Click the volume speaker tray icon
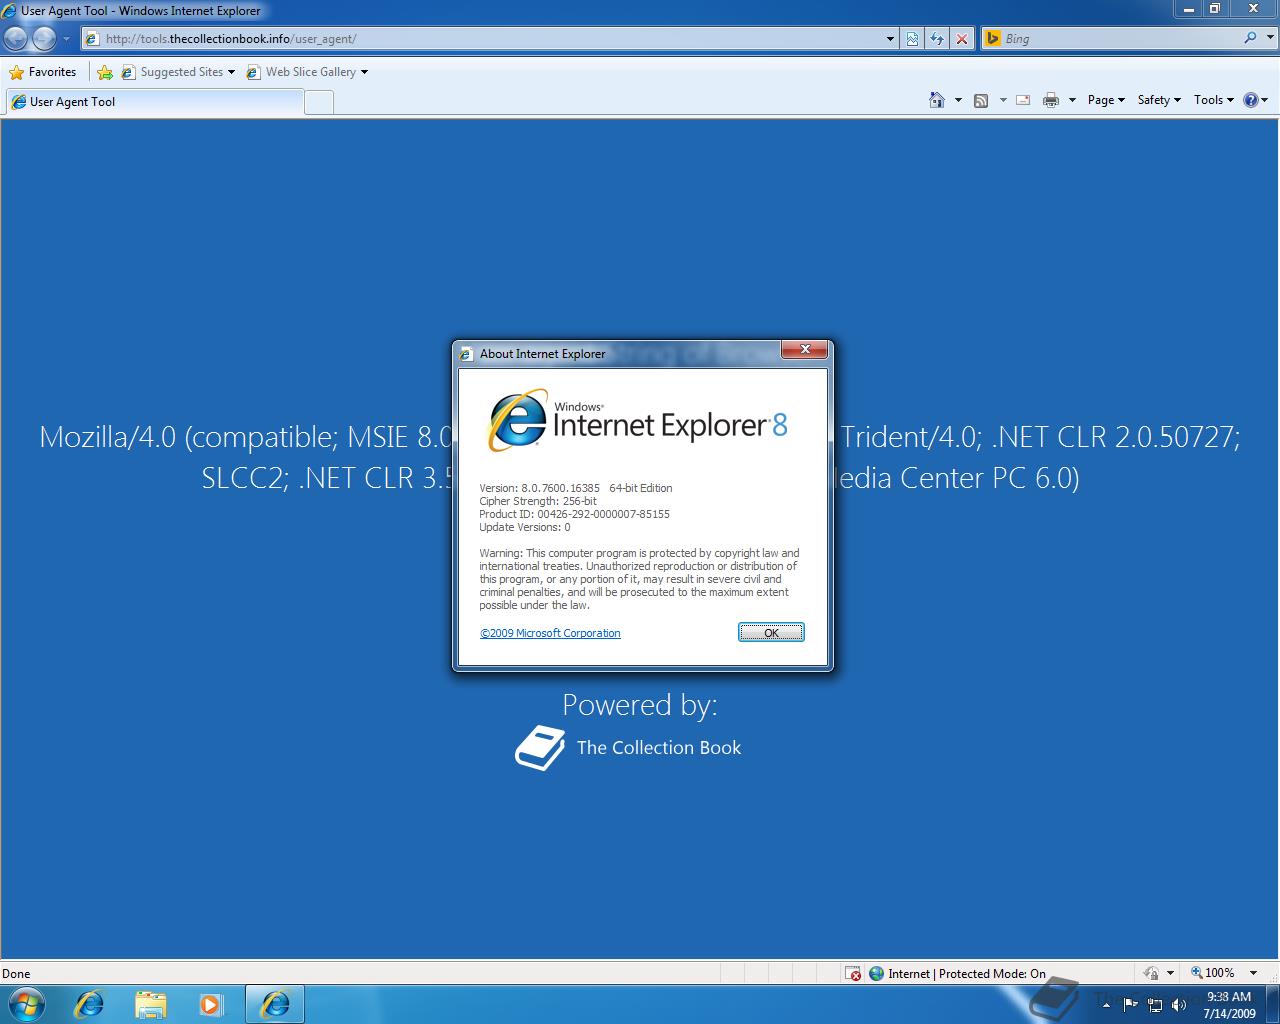This screenshot has height=1024, width=1280. click(x=1179, y=1005)
